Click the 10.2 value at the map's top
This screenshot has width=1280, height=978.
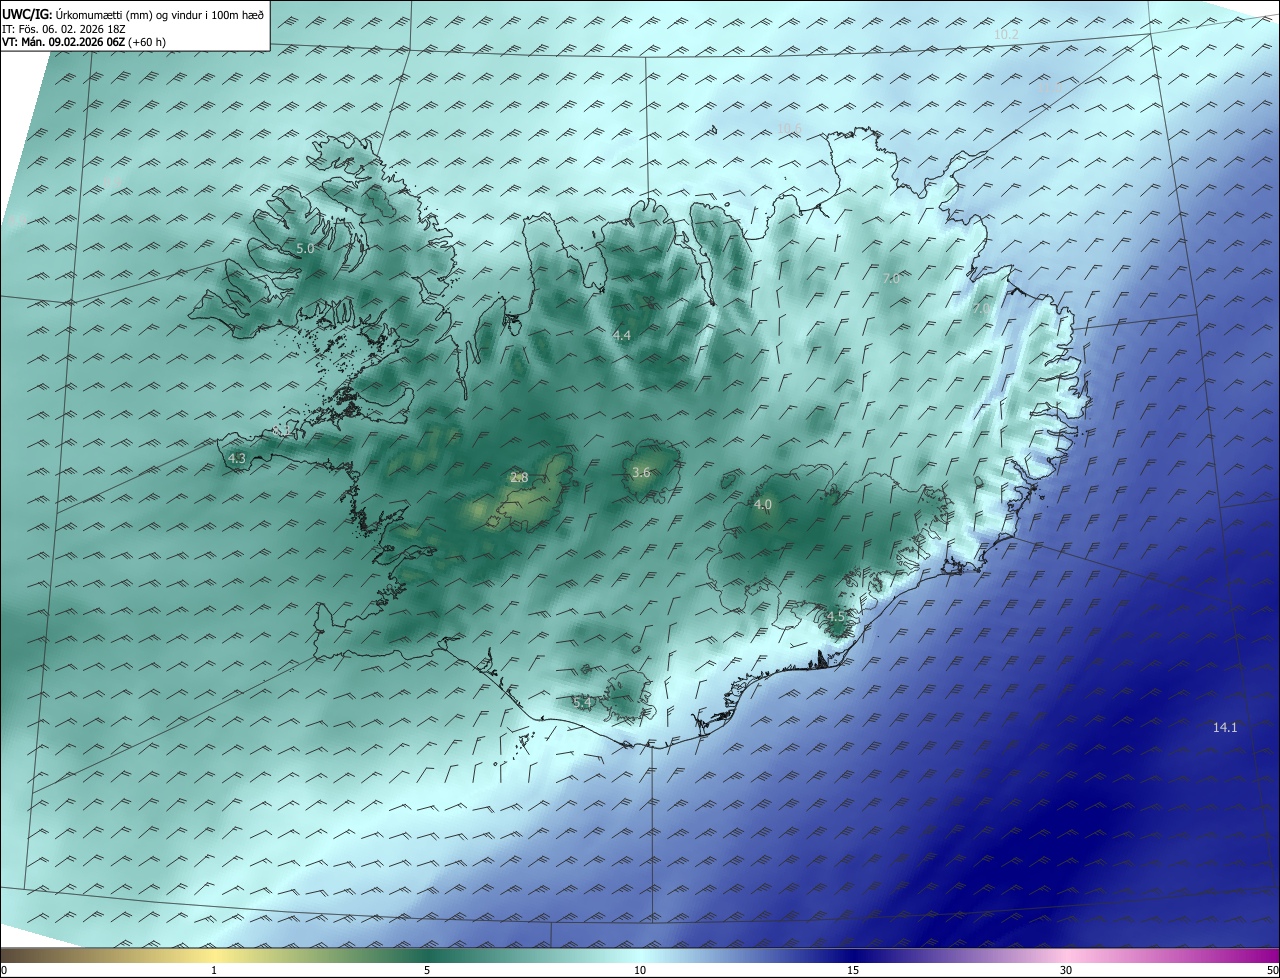pyautogui.click(x=1006, y=34)
